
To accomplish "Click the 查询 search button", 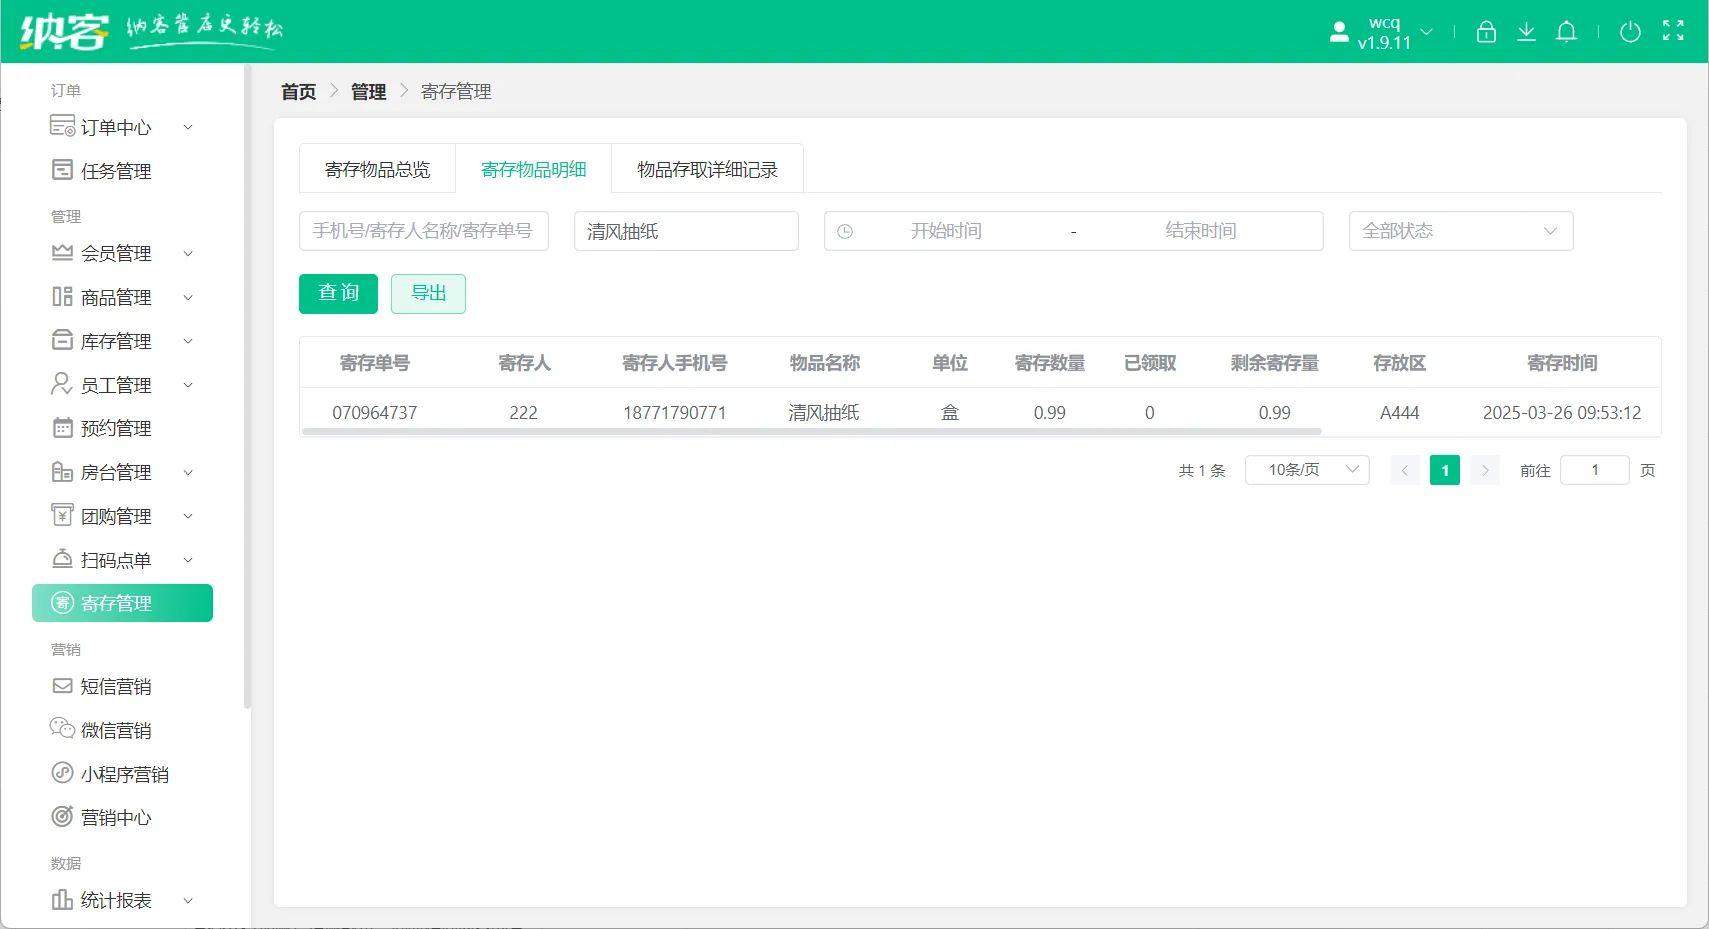I will coord(338,293).
